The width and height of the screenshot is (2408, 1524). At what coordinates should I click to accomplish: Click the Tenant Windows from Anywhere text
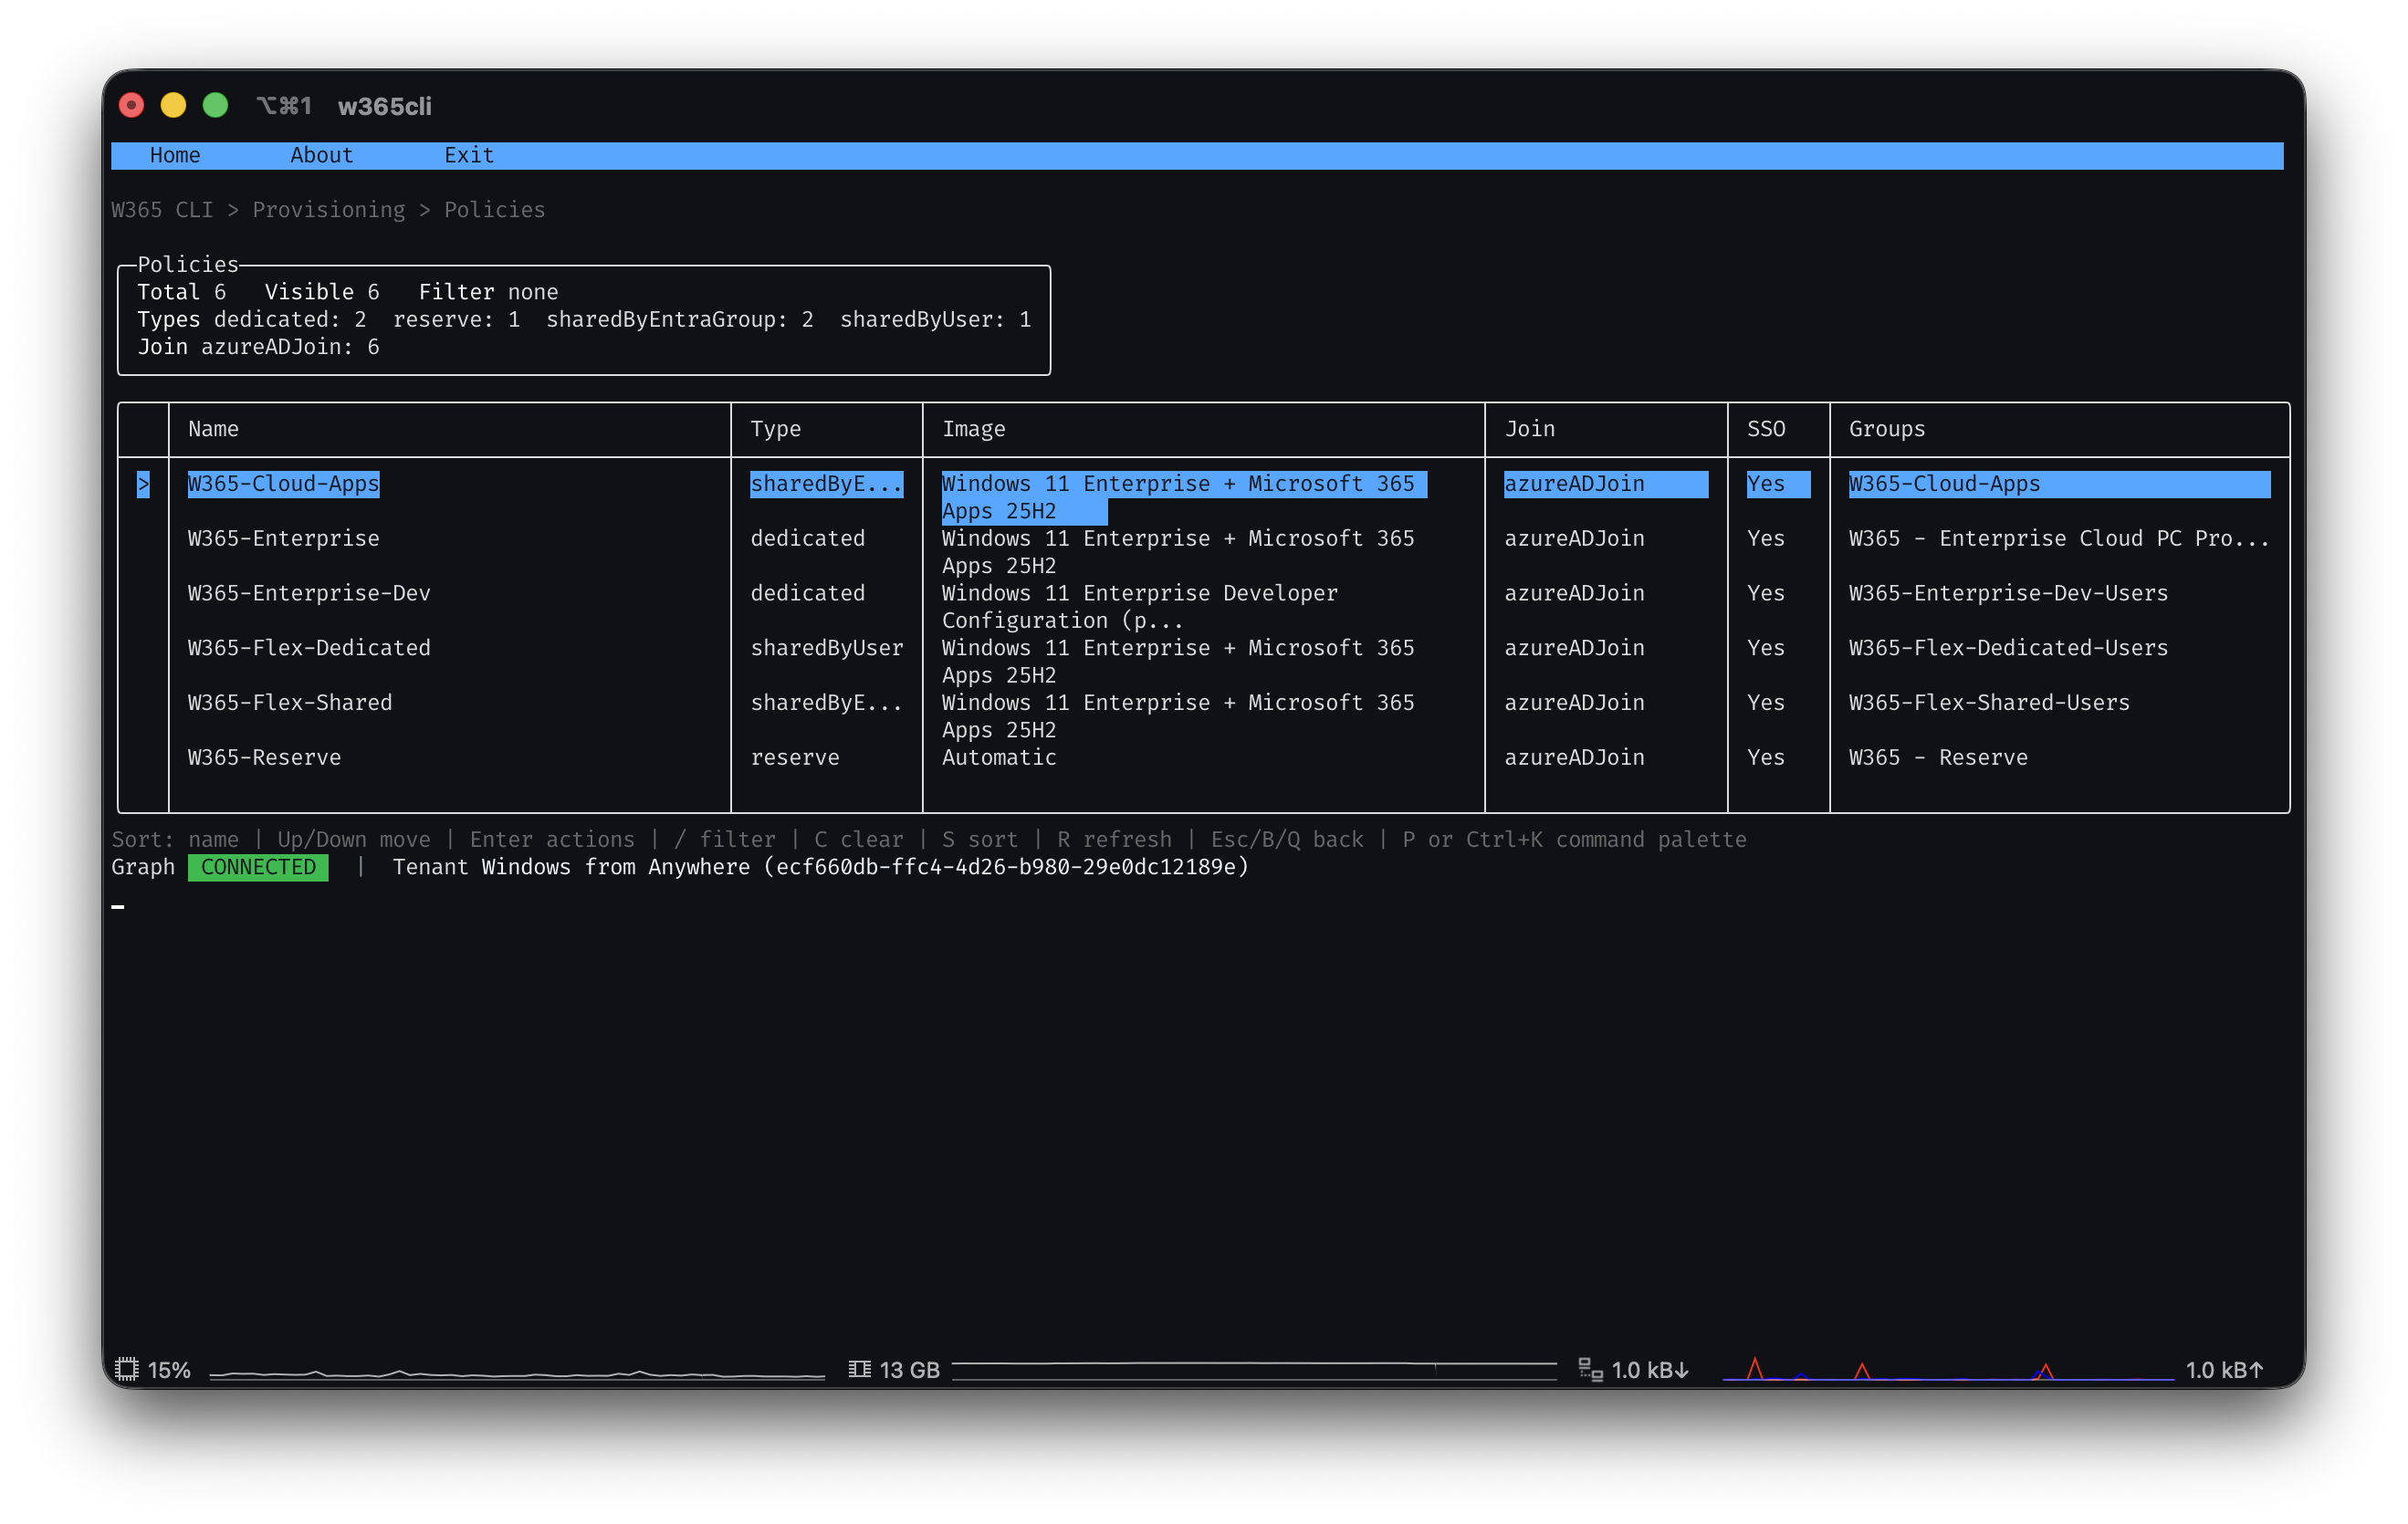tap(820, 867)
